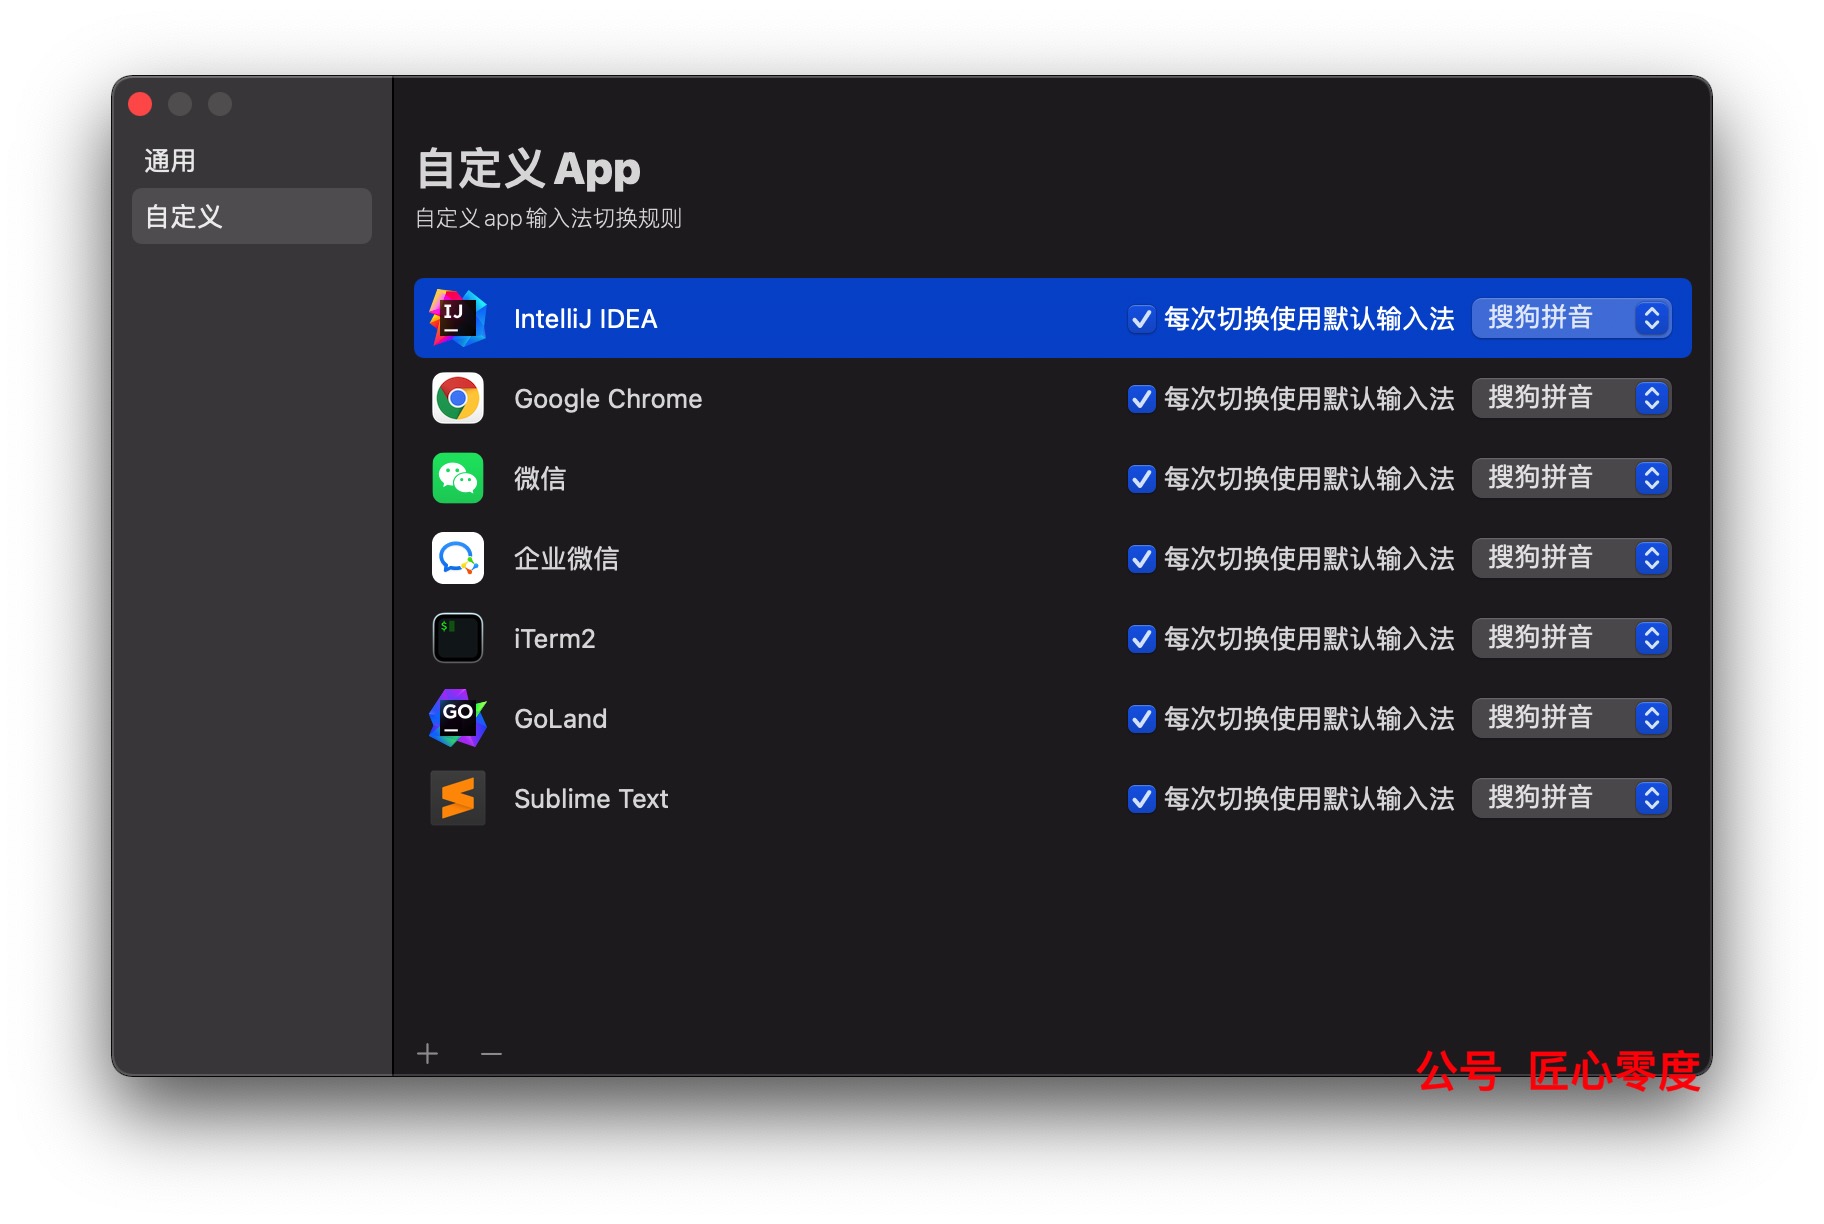This screenshot has width=1824, height=1224.
Task: Open the 搜狗拼音 dropdown for IntelliJ IDEA
Action: click(1571, 318)
